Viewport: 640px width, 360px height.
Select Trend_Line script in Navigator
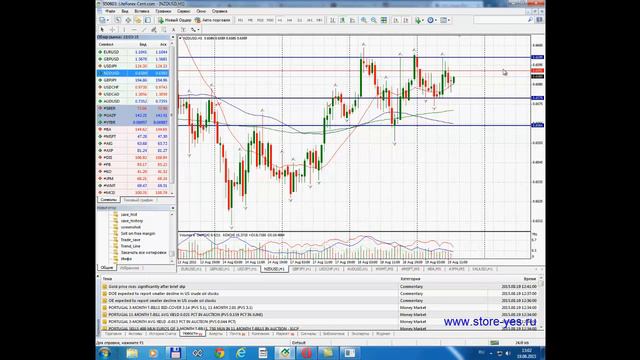pos(131,246)
